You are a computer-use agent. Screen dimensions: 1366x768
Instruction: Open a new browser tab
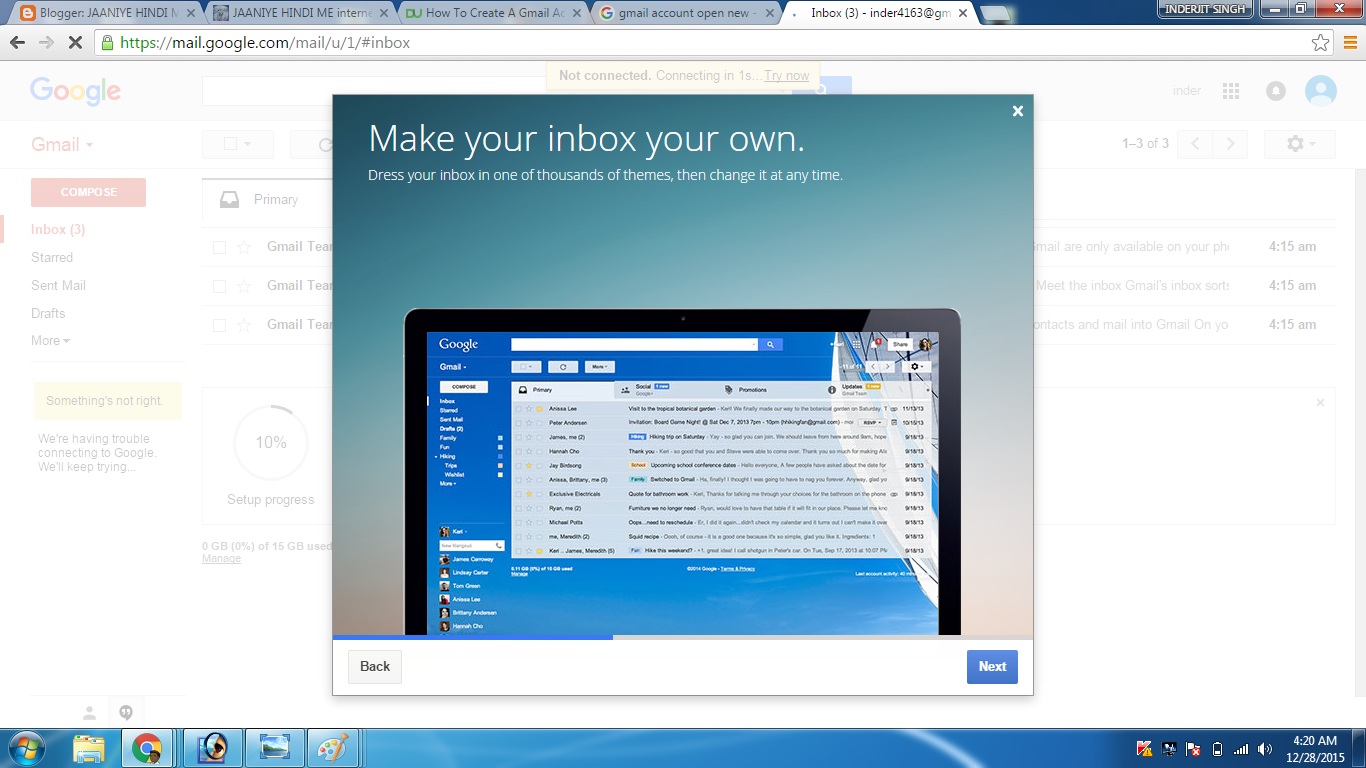[x=998, y=14]
